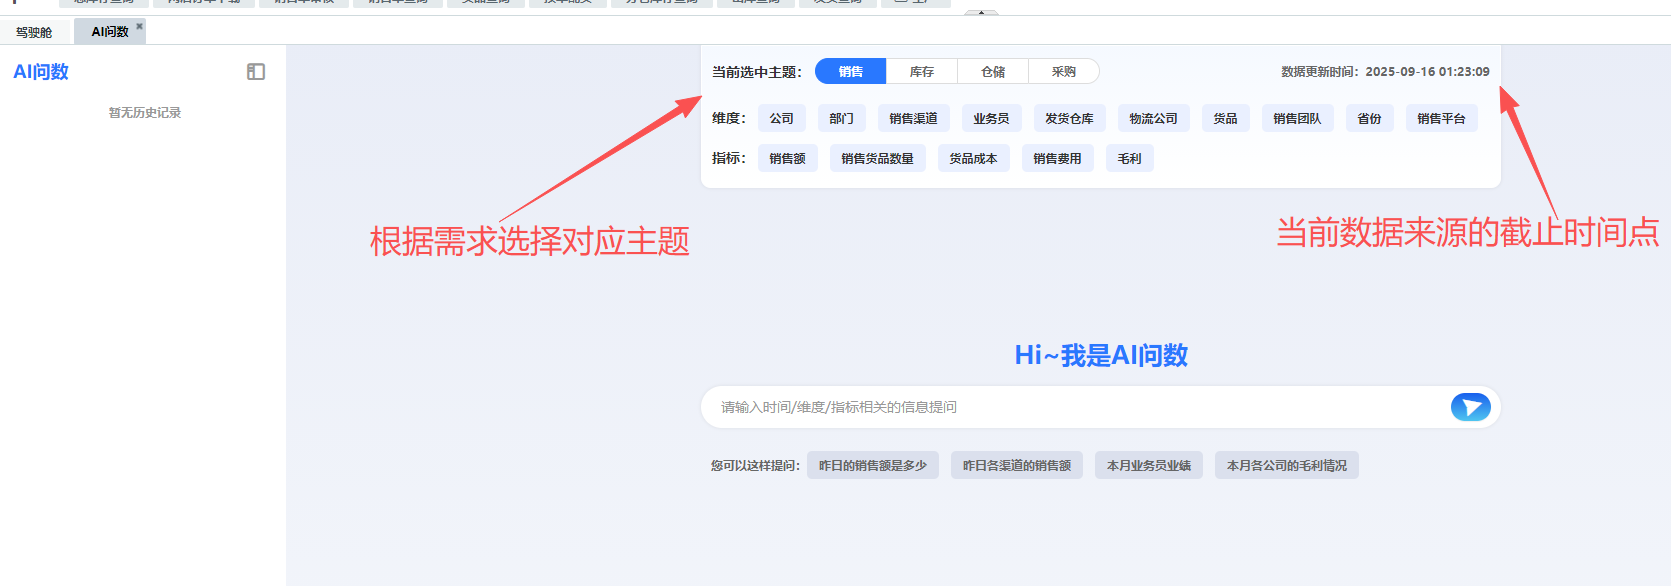Screen dimensions: 1671x586
Task: Click the 销售平台 dimension tag
Action: [1440, 119]
